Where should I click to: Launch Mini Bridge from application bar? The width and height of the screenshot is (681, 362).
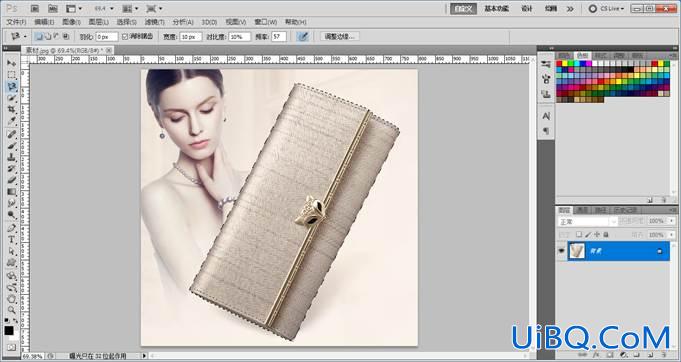(53, 8)
